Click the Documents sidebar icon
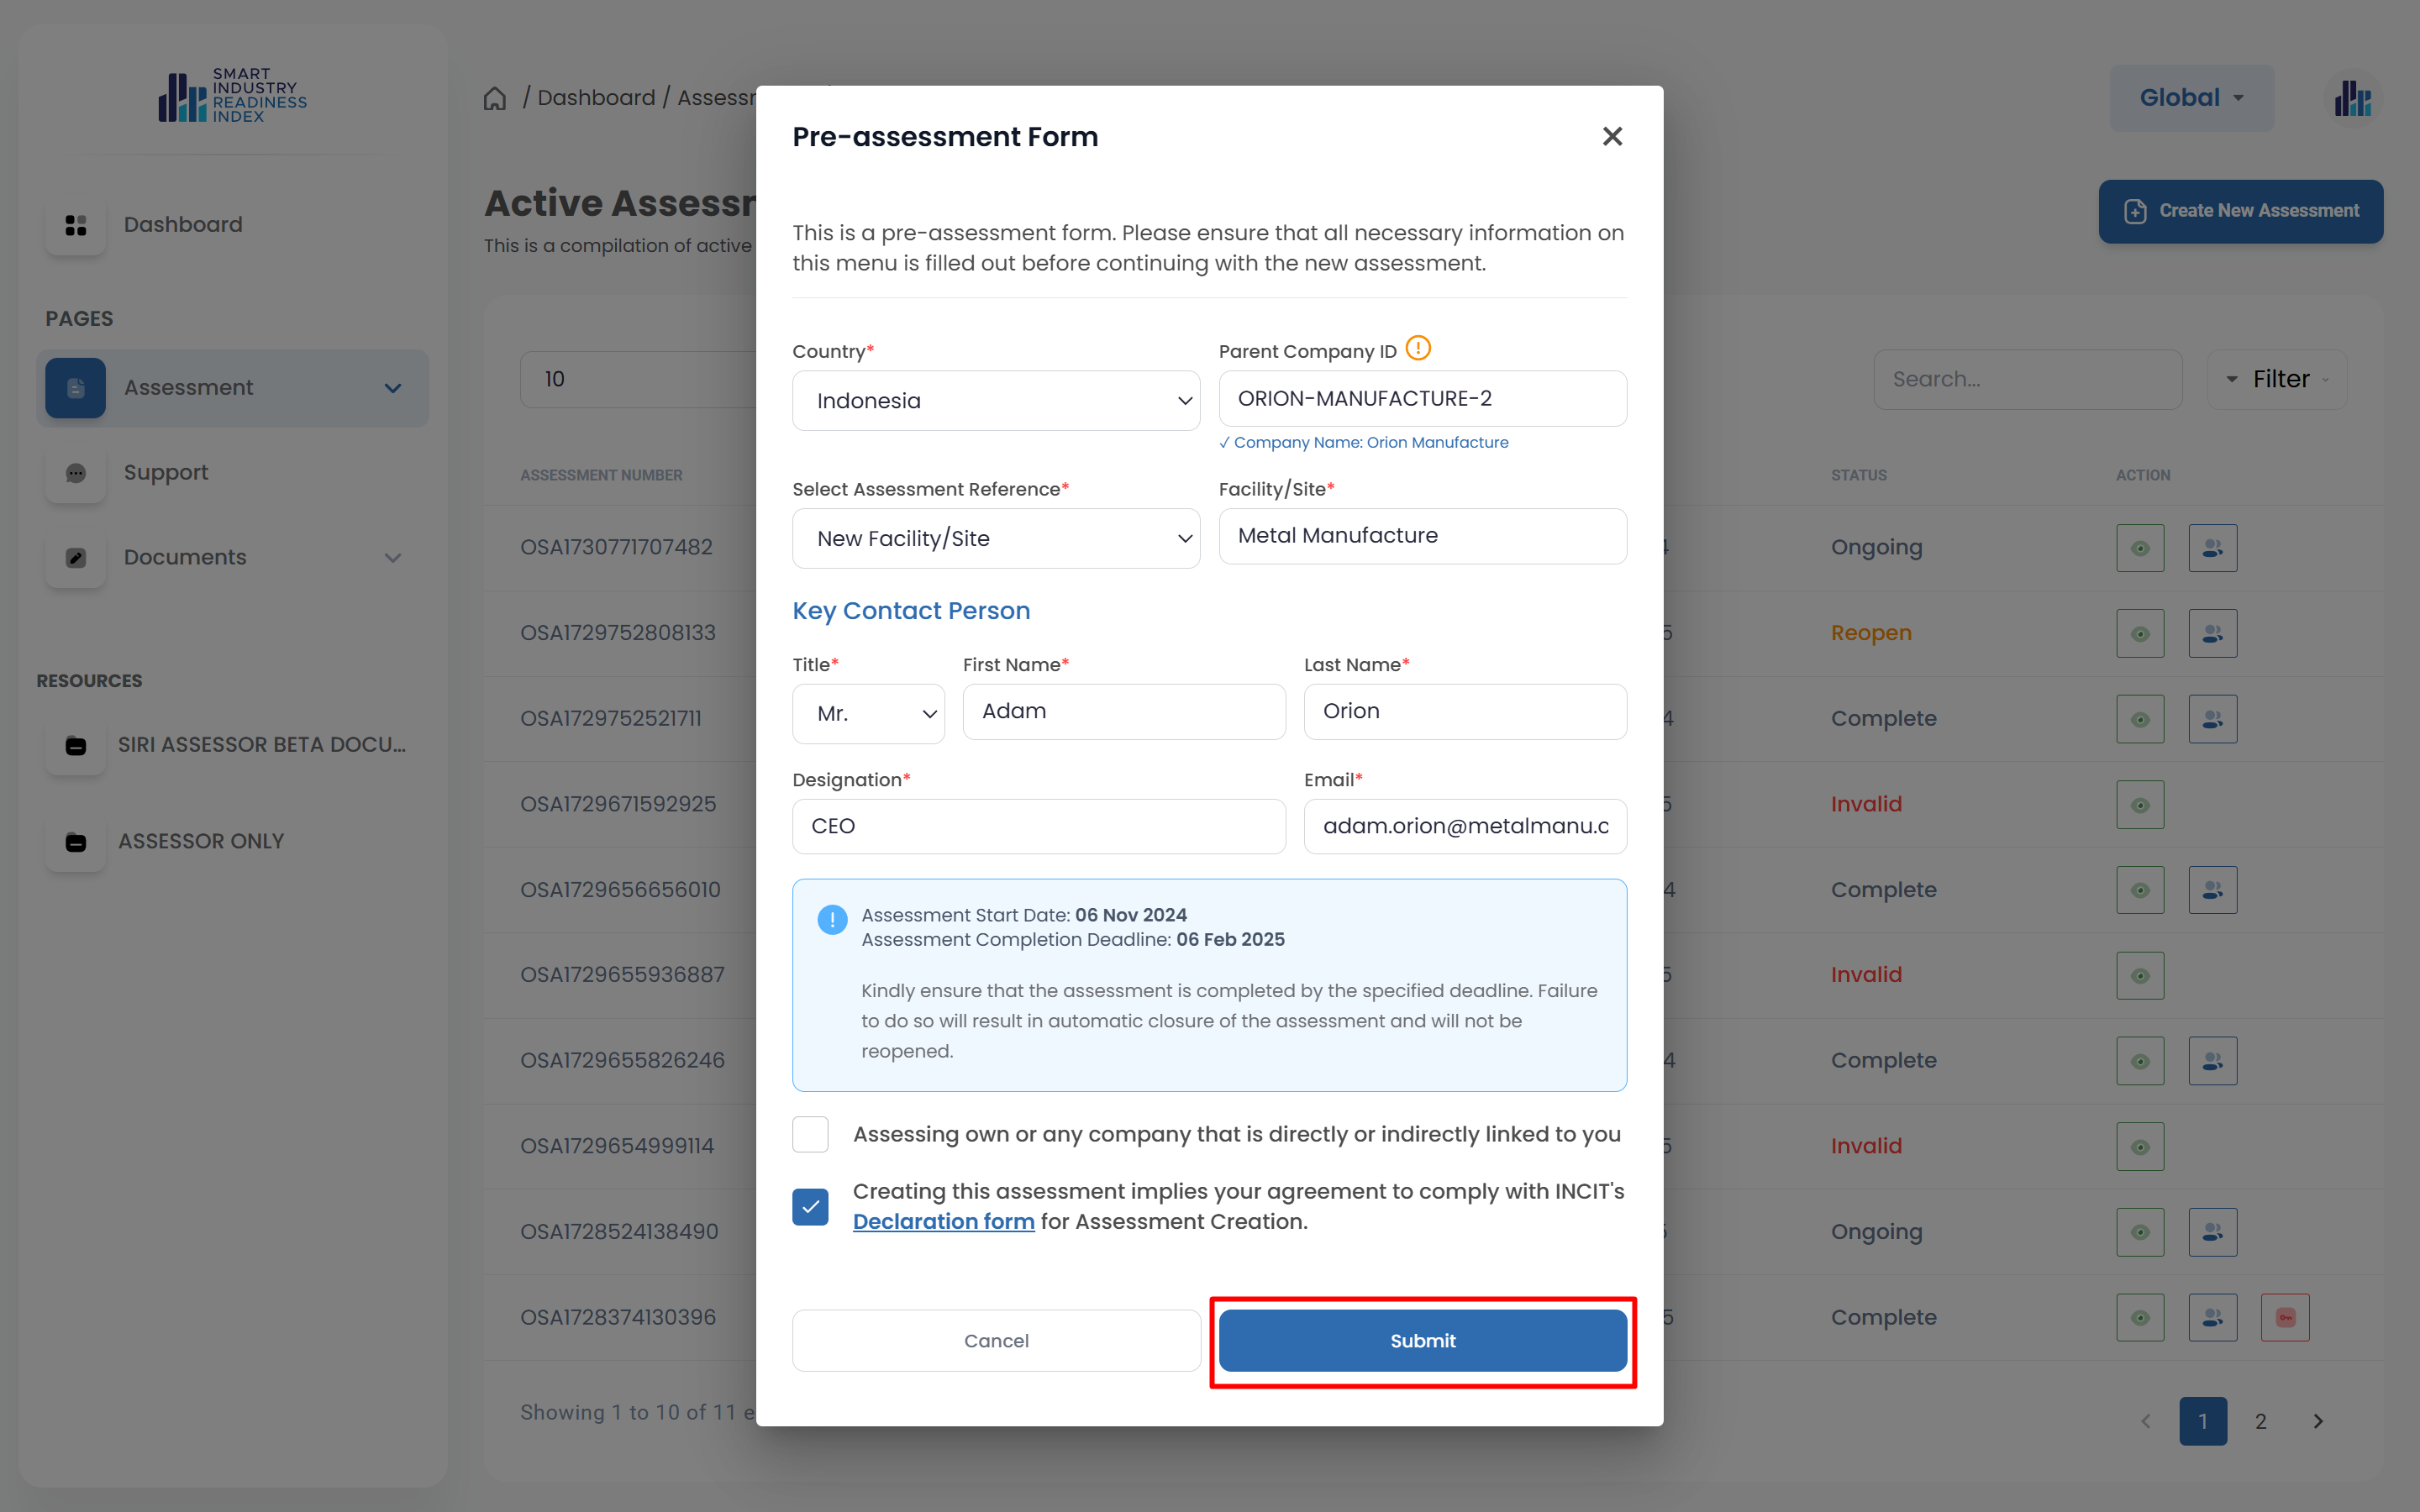Viewport: 2420px width, 1512px height. [x=76, y=558]
